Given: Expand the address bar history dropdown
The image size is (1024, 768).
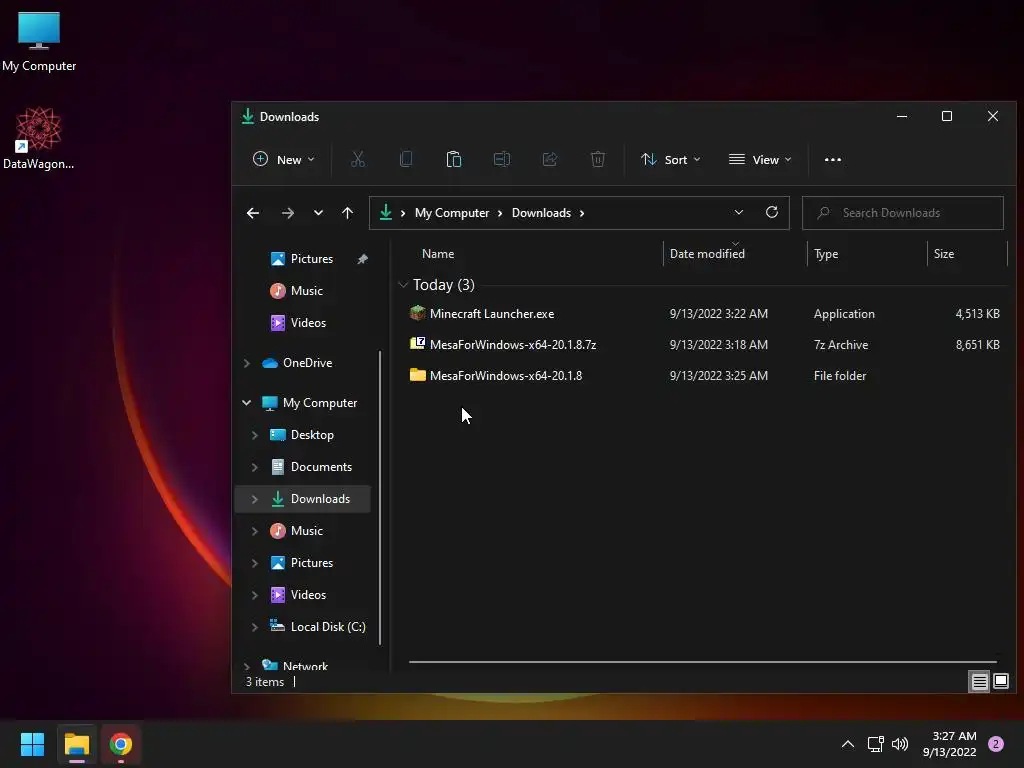Looking at the screenshot, I should (x=739, y=212).
